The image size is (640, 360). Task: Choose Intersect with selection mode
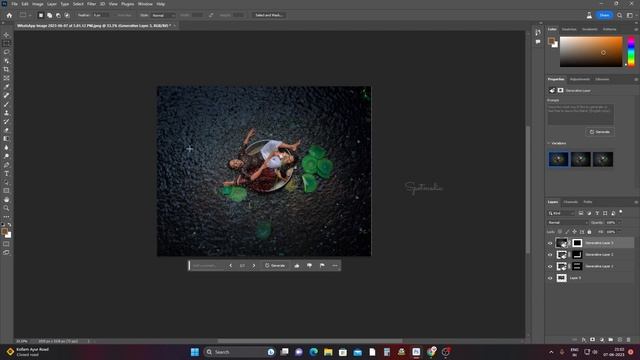coord(67,15)
